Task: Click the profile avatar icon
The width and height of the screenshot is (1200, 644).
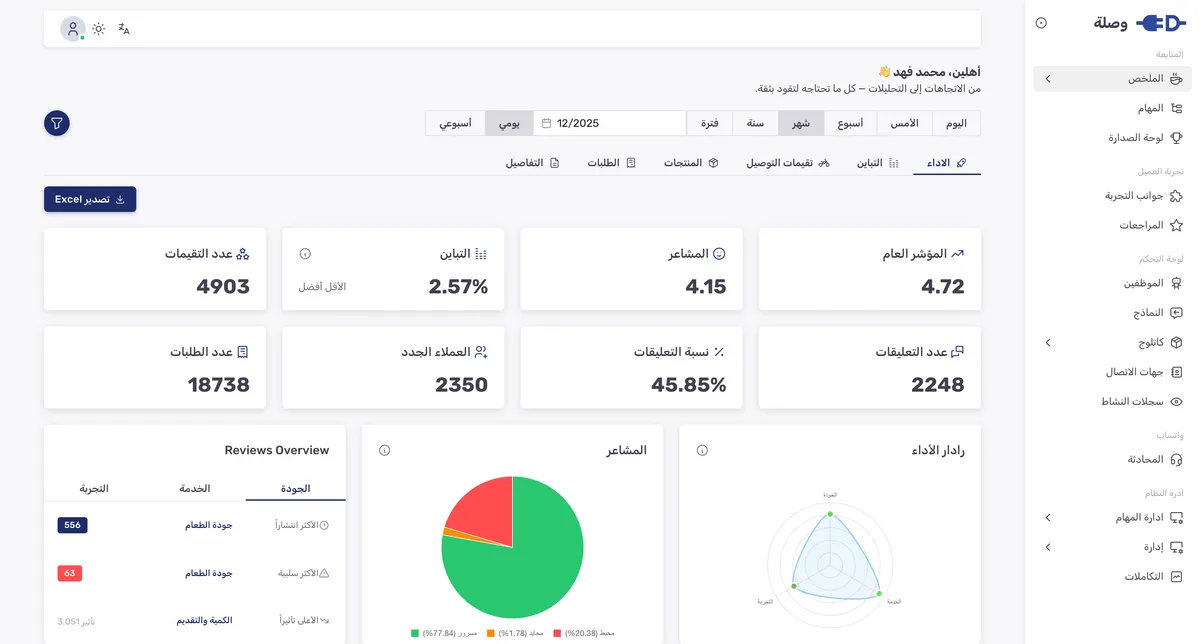Action: coord(72,28)
